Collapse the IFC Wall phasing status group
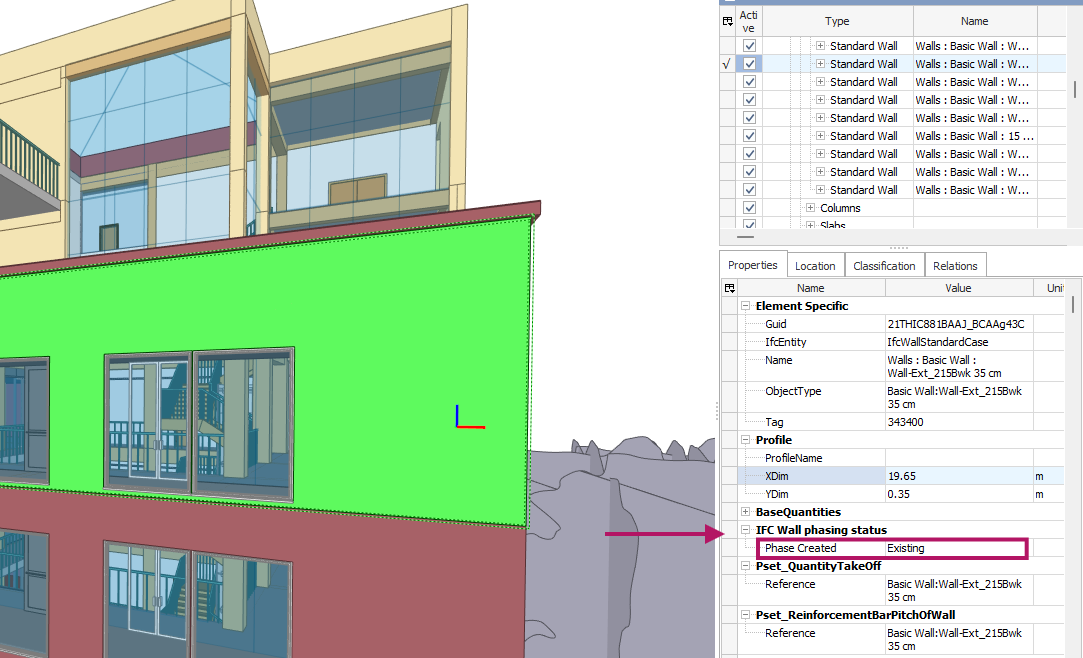The height and width of the screenshot is (658, 1083). pos(745,530)
